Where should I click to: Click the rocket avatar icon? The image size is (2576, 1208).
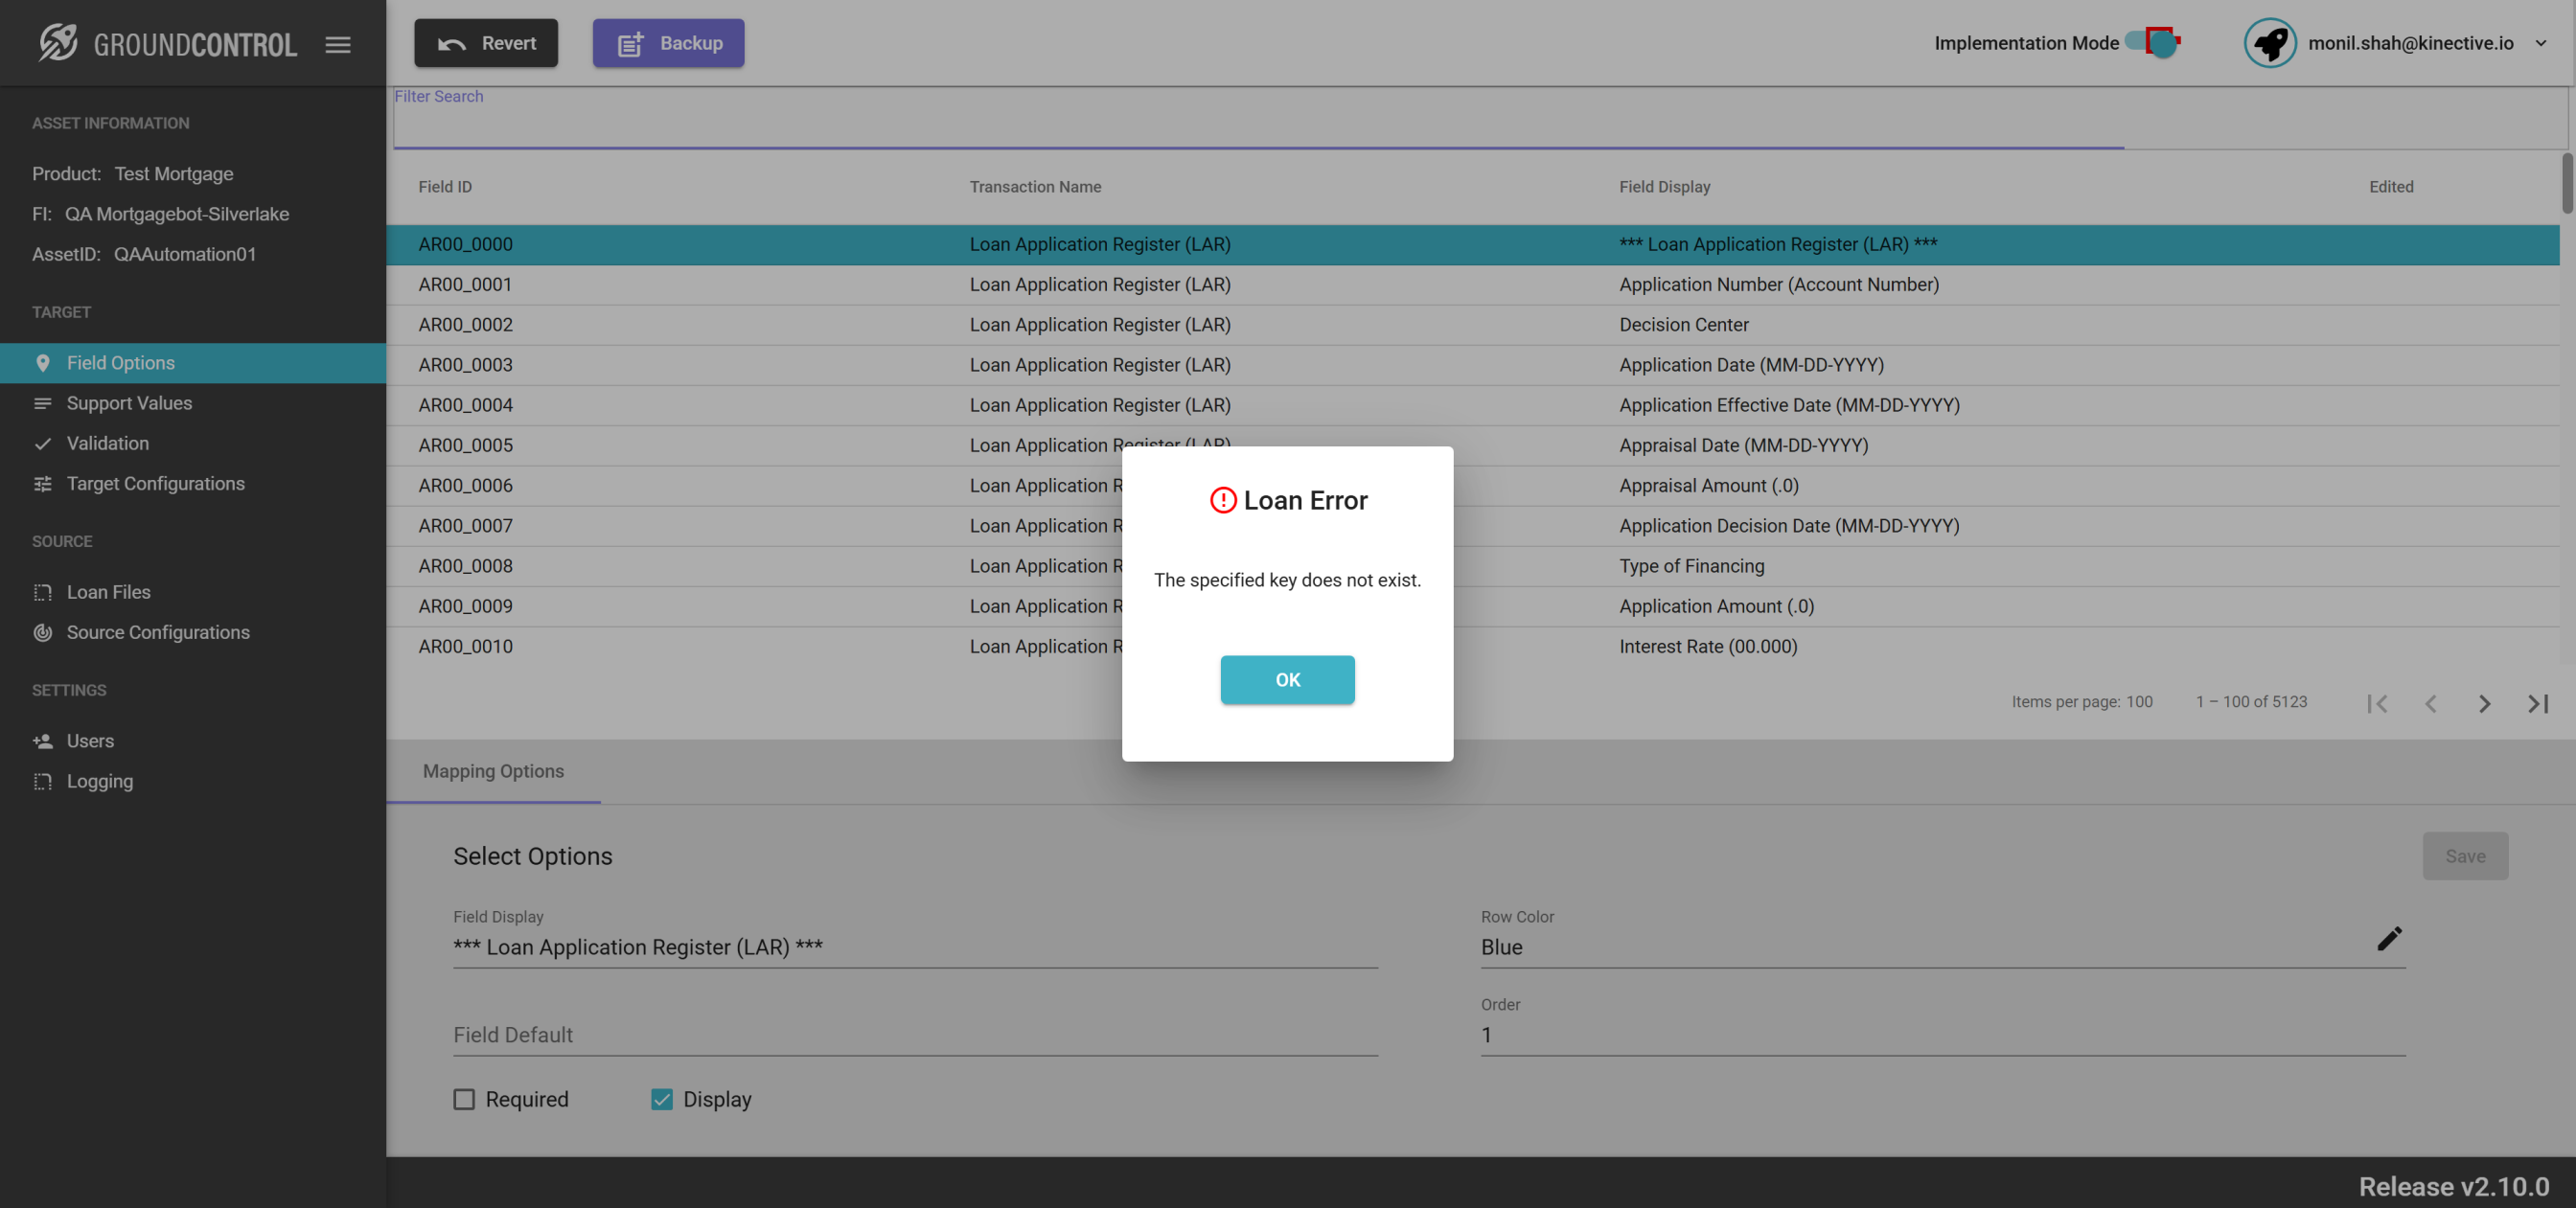tap(2269, 43)
